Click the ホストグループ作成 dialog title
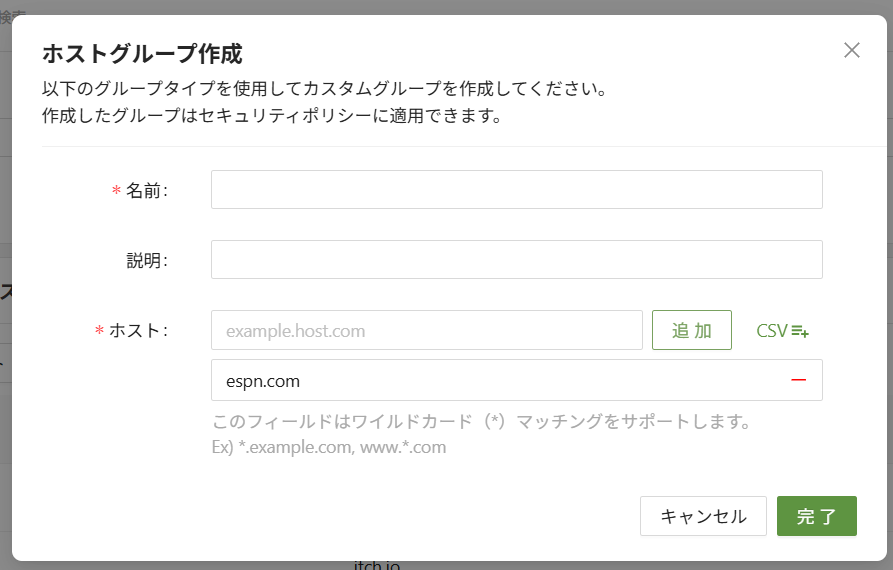The height and width of the screenshot is (570, 893). click(142, 53)
